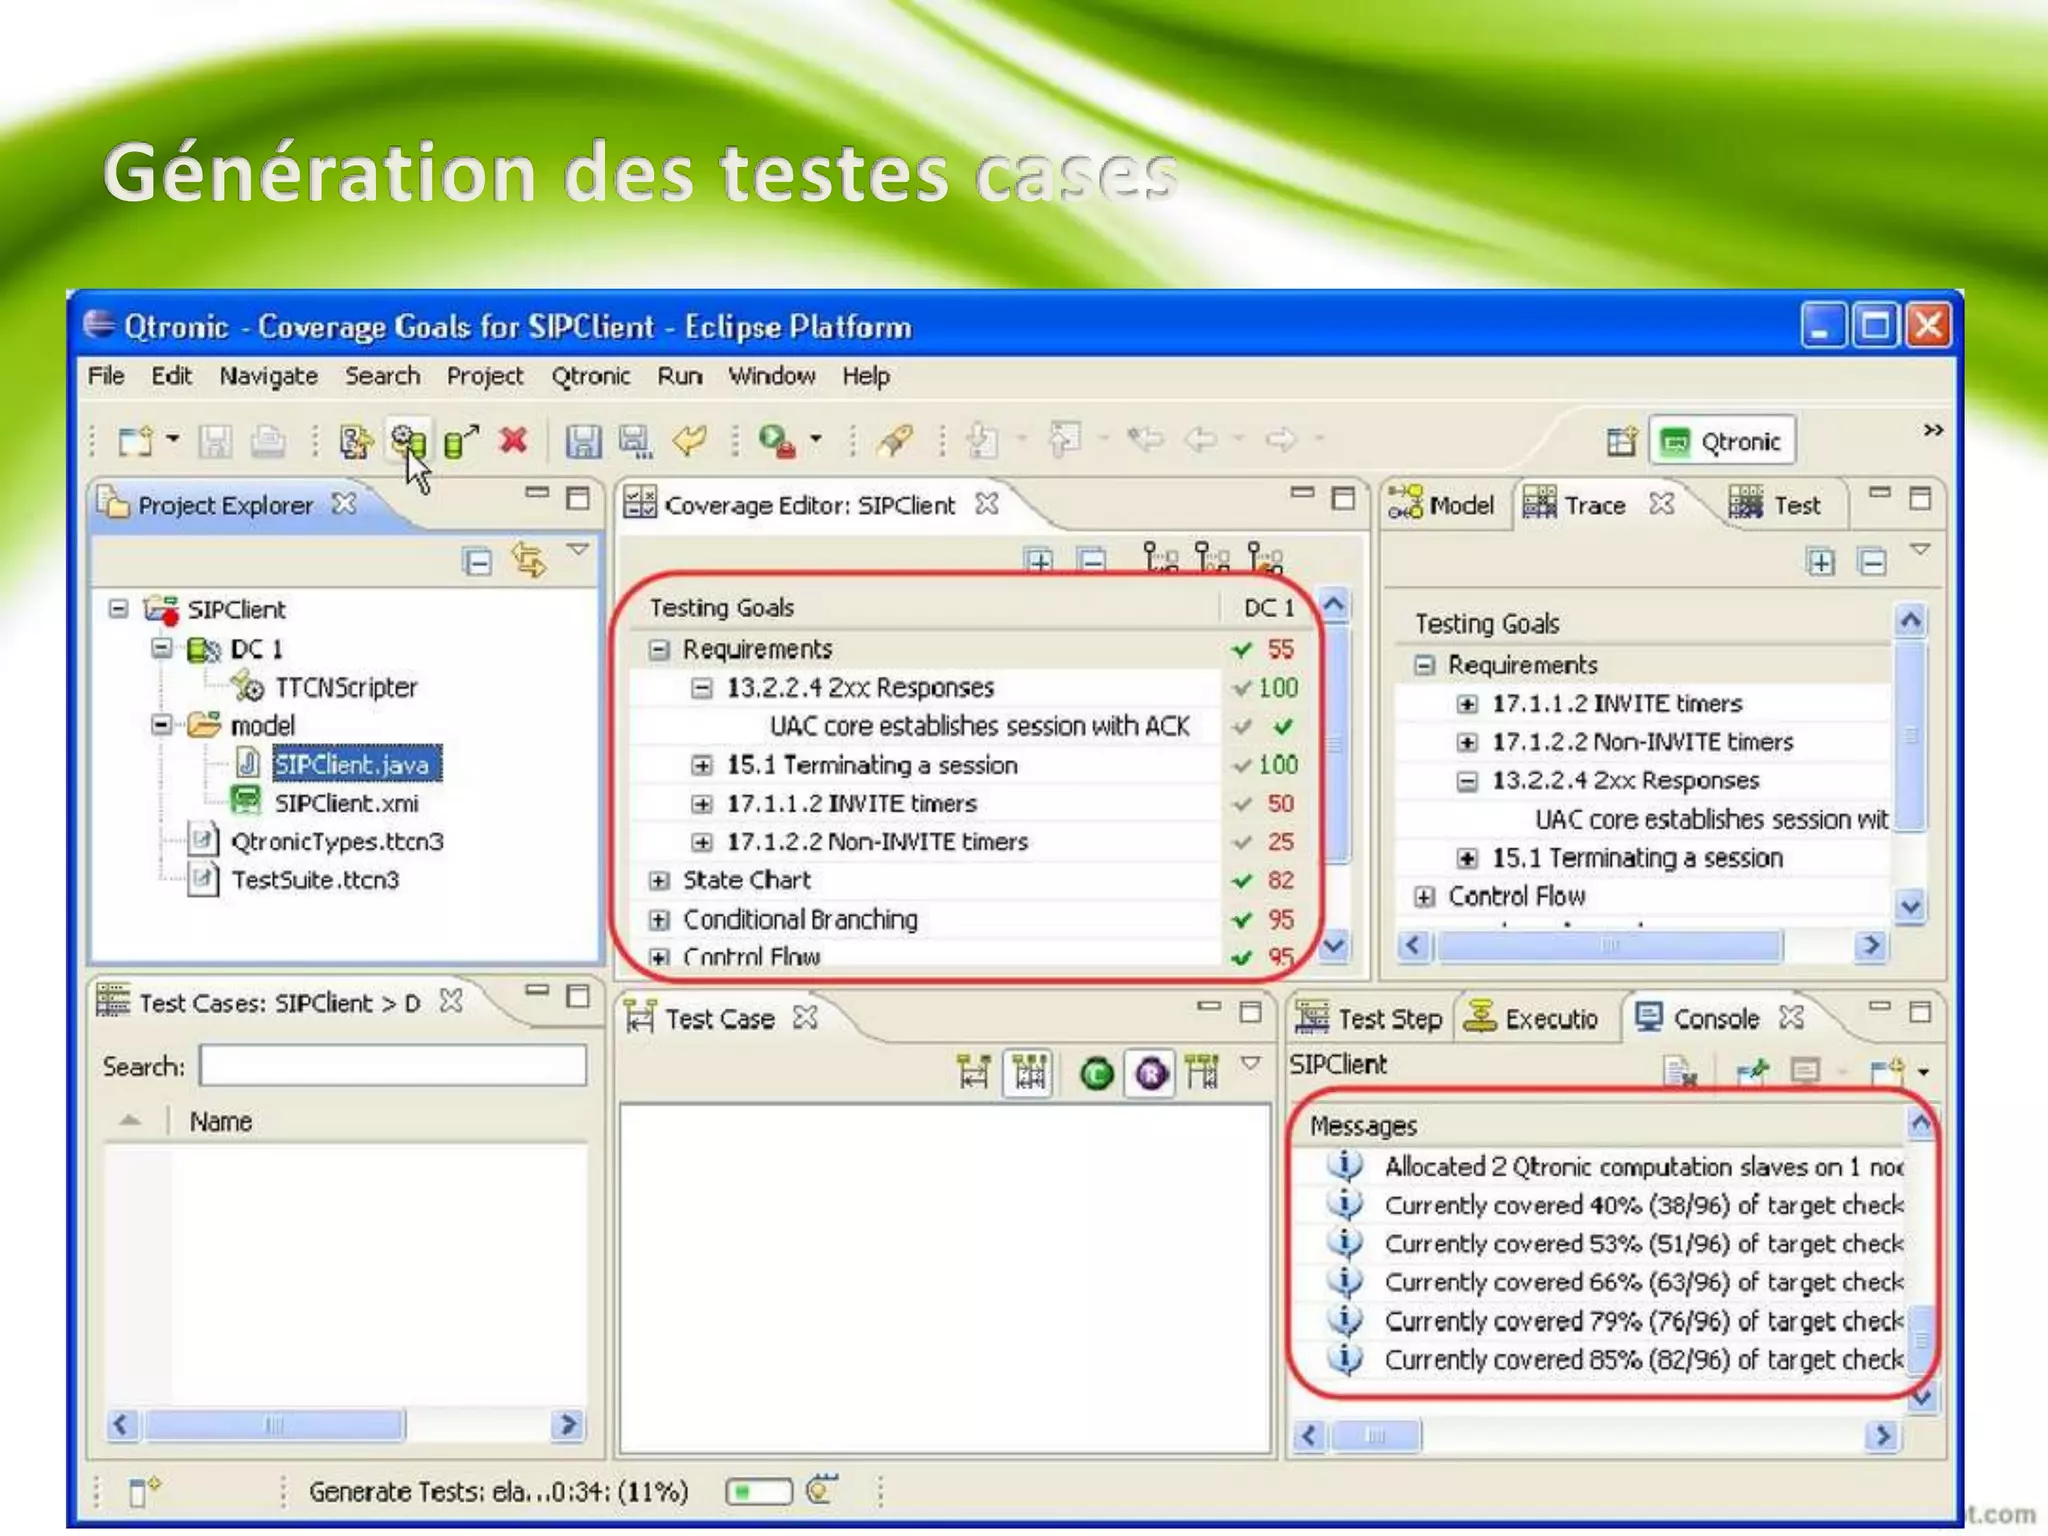Viewport: 2048px width, 1536px height.
Task: Toggle the UAC core establishes session checkmark
Action: point(1283,726)
